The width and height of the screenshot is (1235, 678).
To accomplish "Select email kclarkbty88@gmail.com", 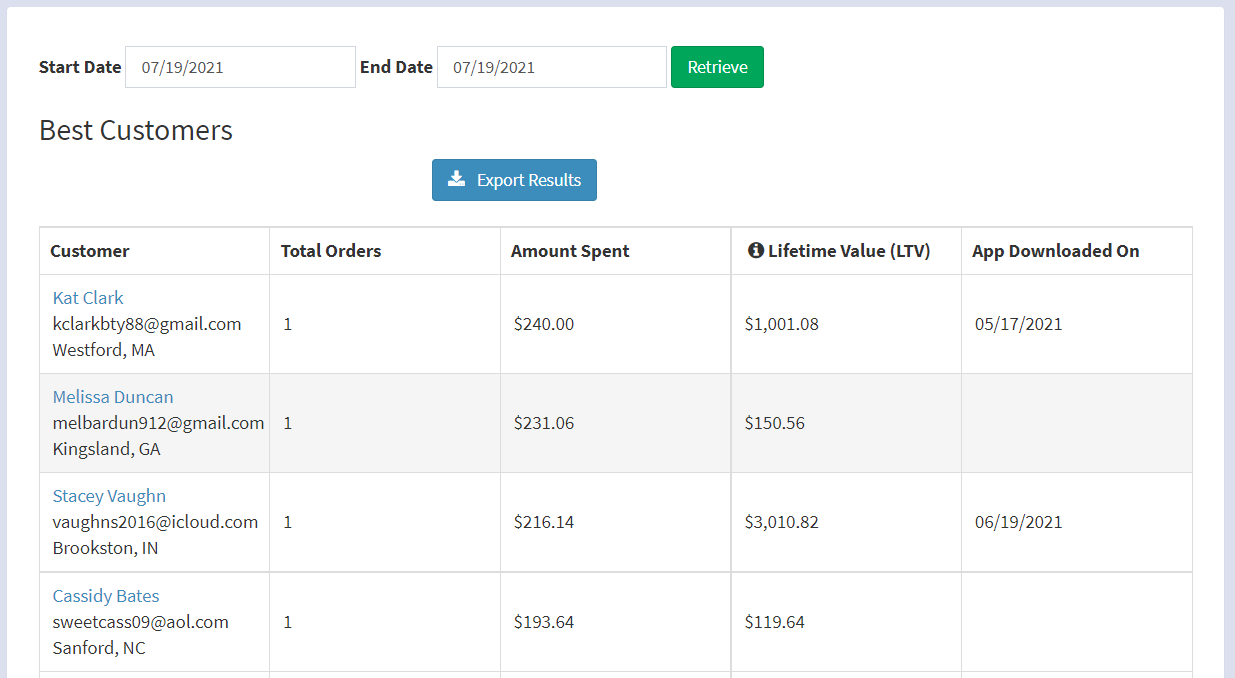I will (x=147, y=324).
